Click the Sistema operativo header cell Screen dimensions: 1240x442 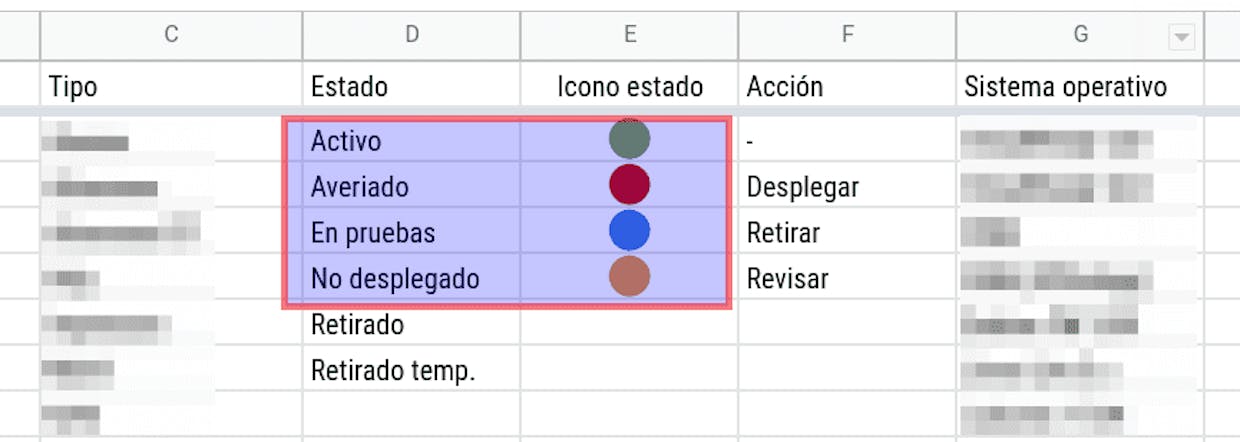(x=1080, y=86)
